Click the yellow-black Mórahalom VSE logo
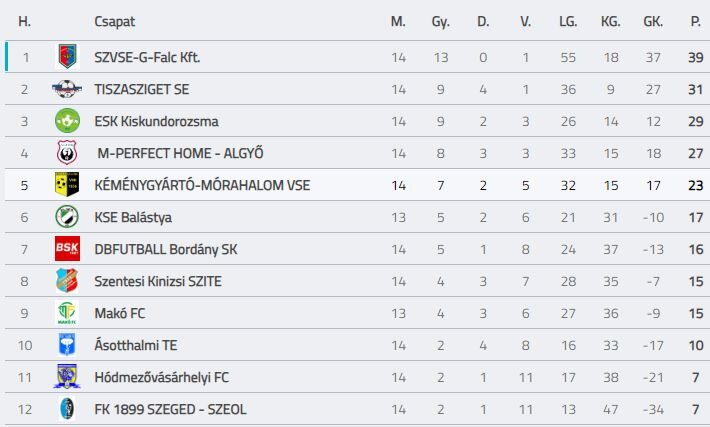This screenshot has width=710, height=427. (x=67, y=185)
